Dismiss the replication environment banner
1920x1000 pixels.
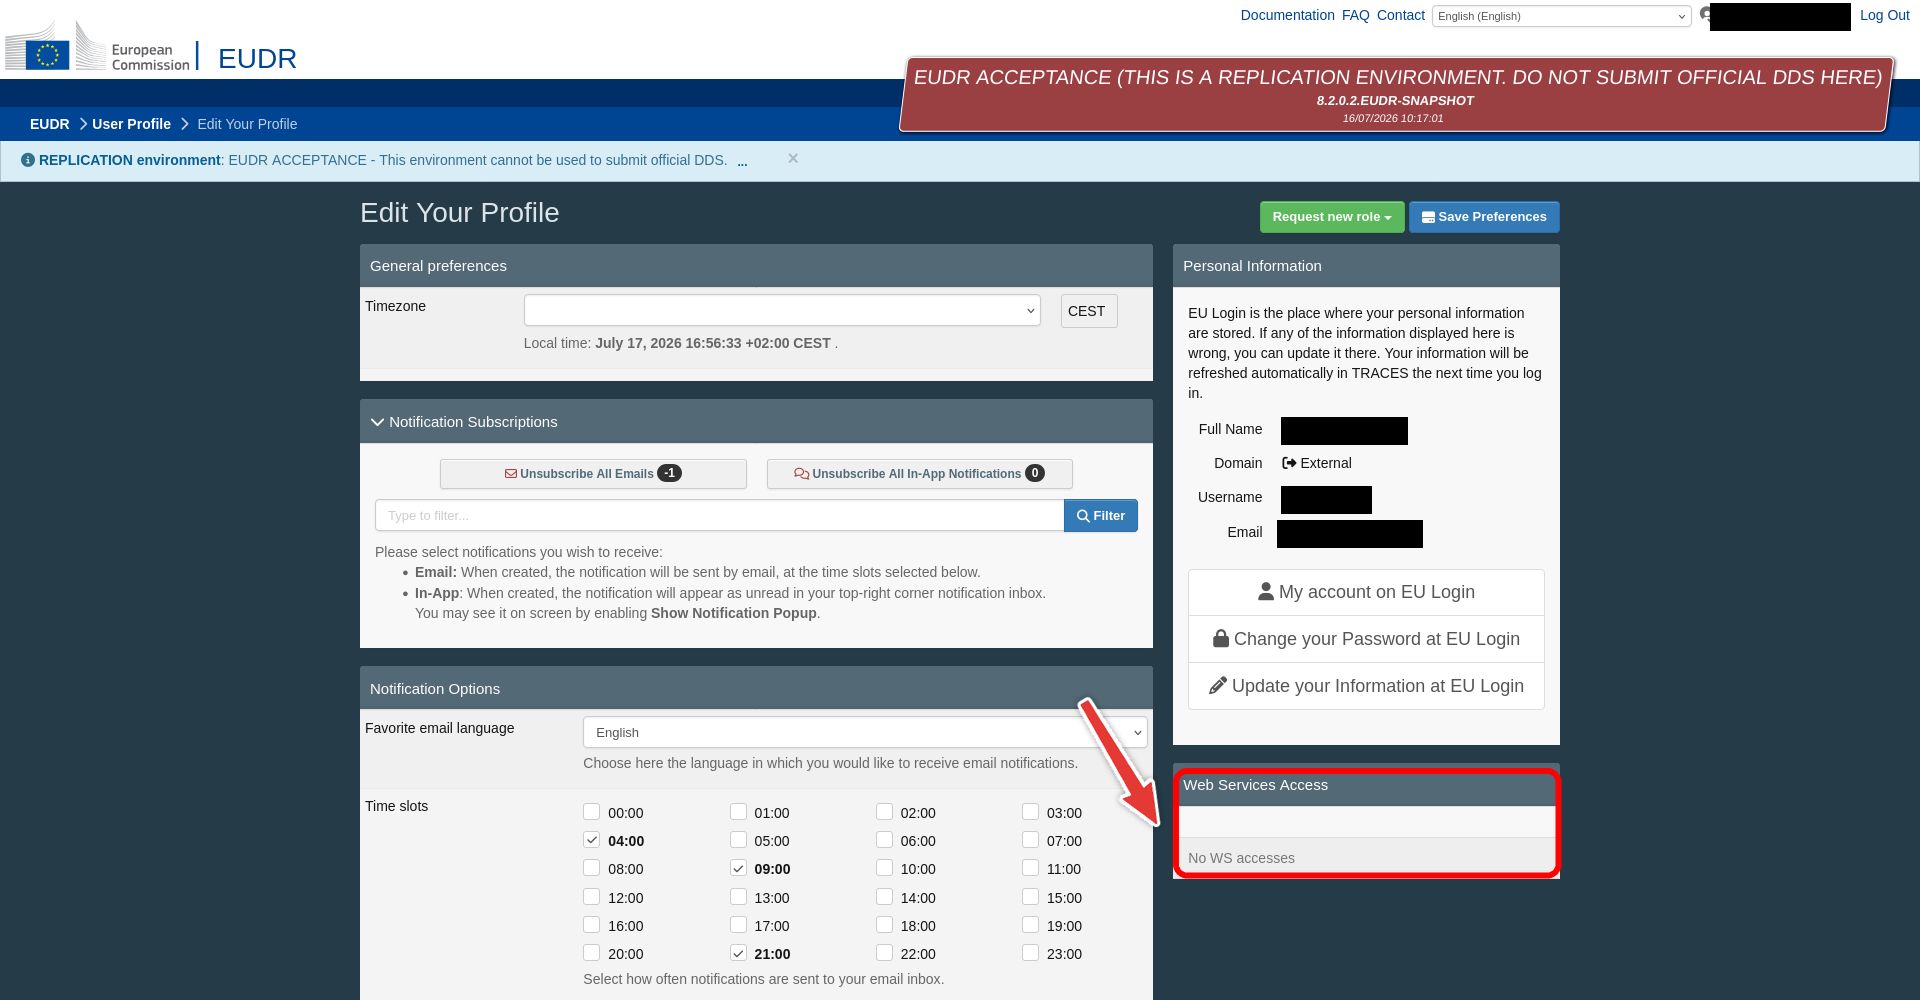coord(793,158)
